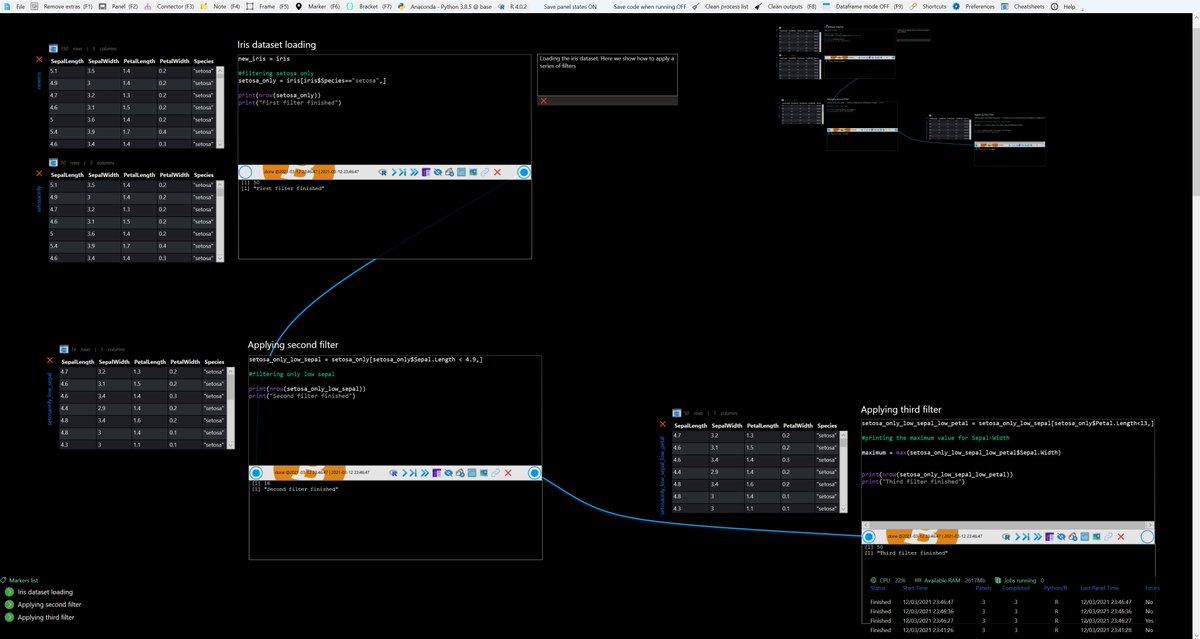This screenshot has width=1200, height=639.
Task: Add a Marker (F6)
Action: point(319,6)
